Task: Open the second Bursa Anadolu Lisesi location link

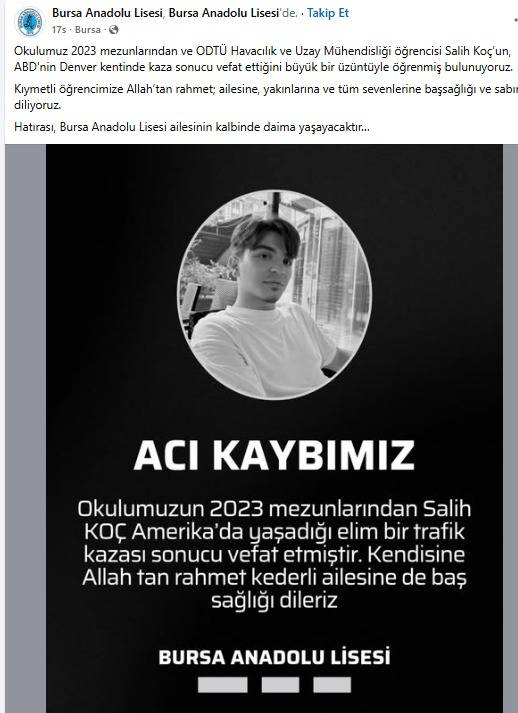Action: (224, 13)
